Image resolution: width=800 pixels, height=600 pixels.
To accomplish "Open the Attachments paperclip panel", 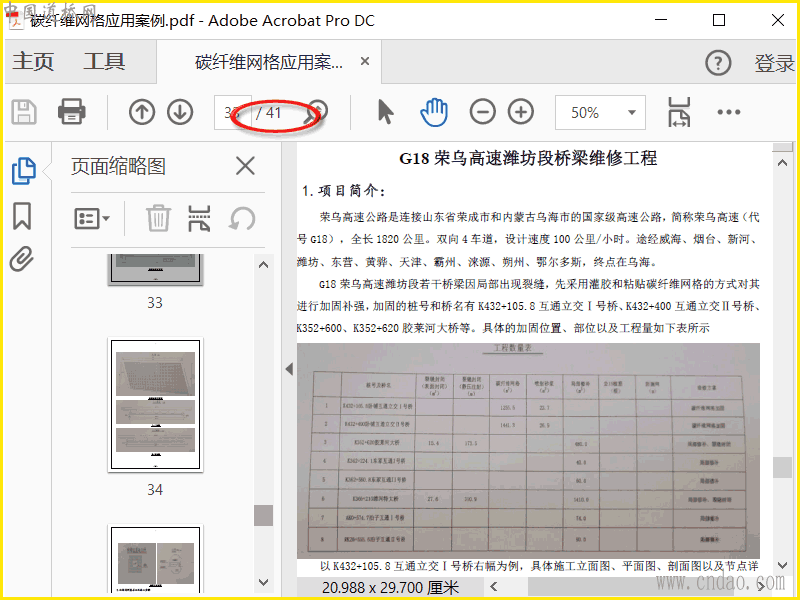I will (22, 259).
